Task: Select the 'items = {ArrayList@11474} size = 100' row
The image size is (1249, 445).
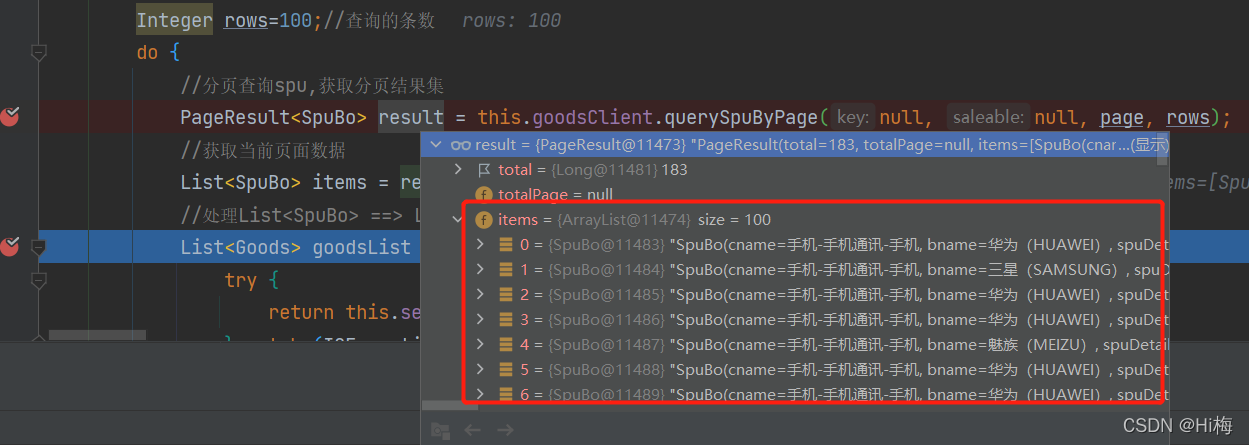Action: 795,220
